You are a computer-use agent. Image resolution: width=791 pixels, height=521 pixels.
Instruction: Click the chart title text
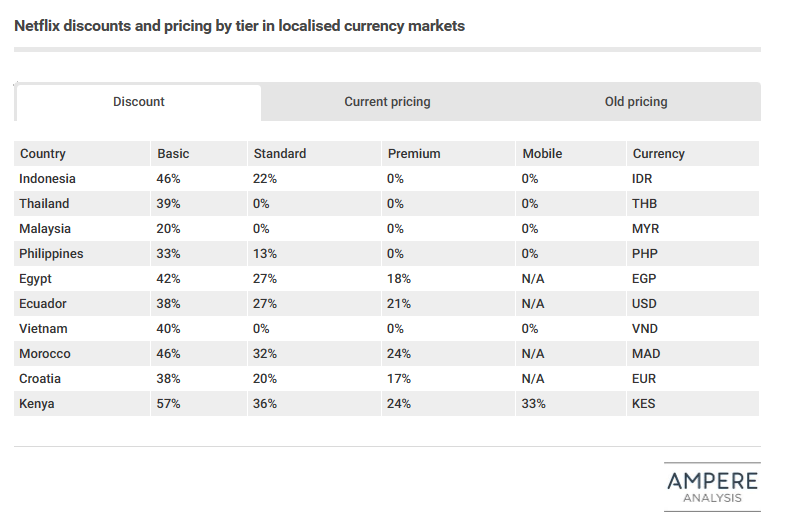[x=240, y=26]
